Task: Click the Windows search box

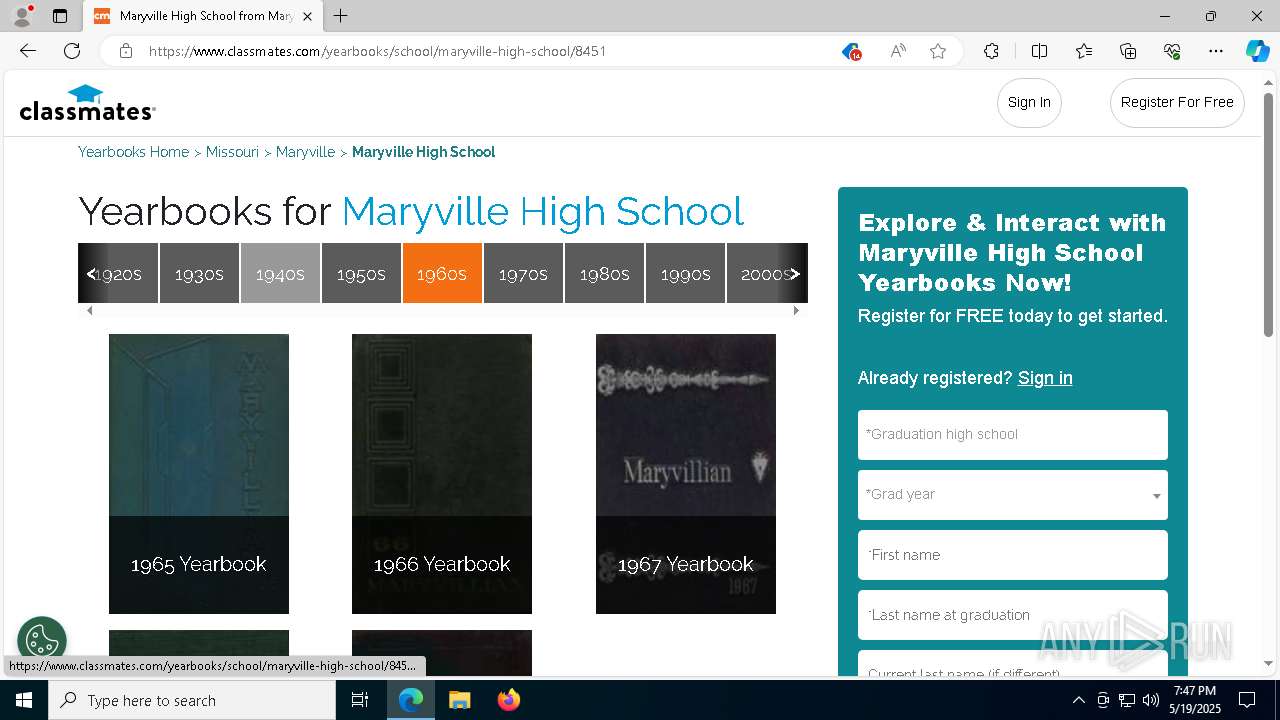Action: pyautogui.click(x=192, y=700)
